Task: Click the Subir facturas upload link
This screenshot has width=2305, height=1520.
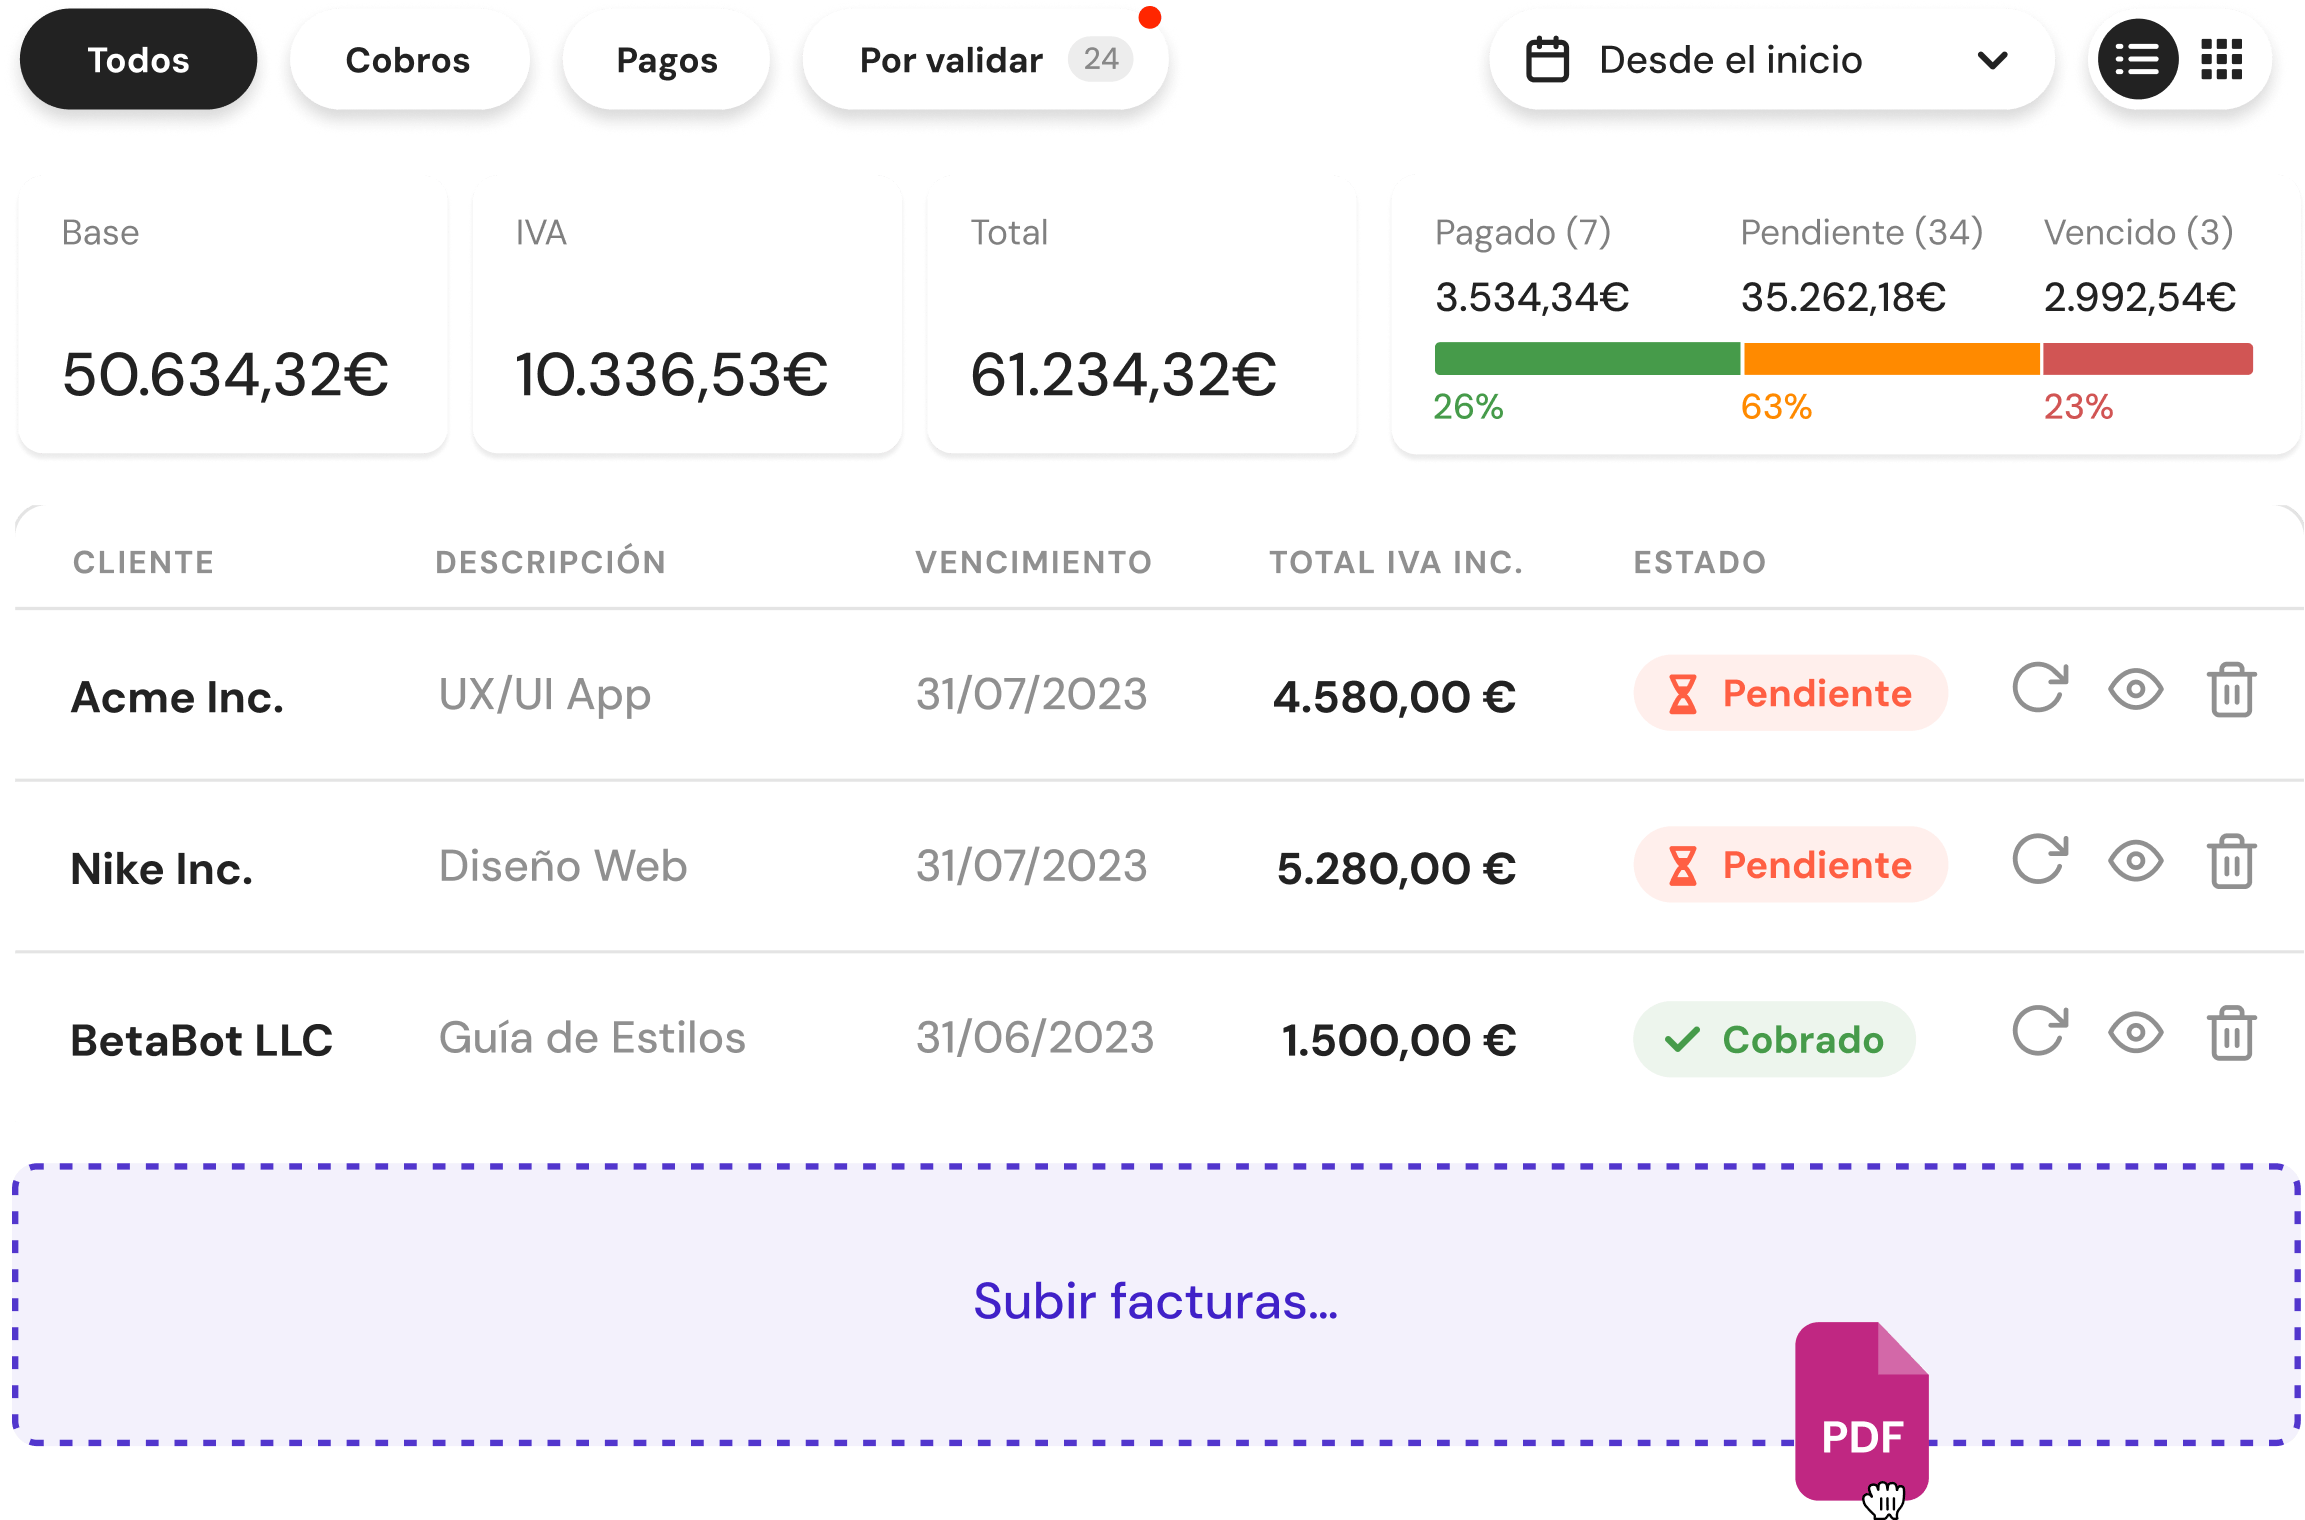Action: 1155,1302
